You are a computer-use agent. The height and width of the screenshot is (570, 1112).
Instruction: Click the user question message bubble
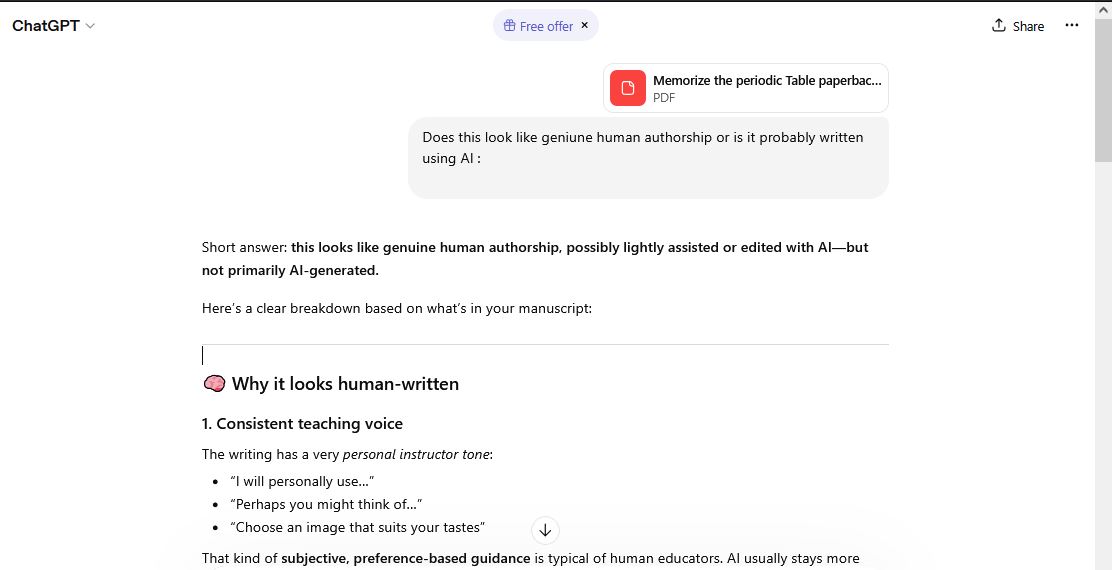pos(647,158)
